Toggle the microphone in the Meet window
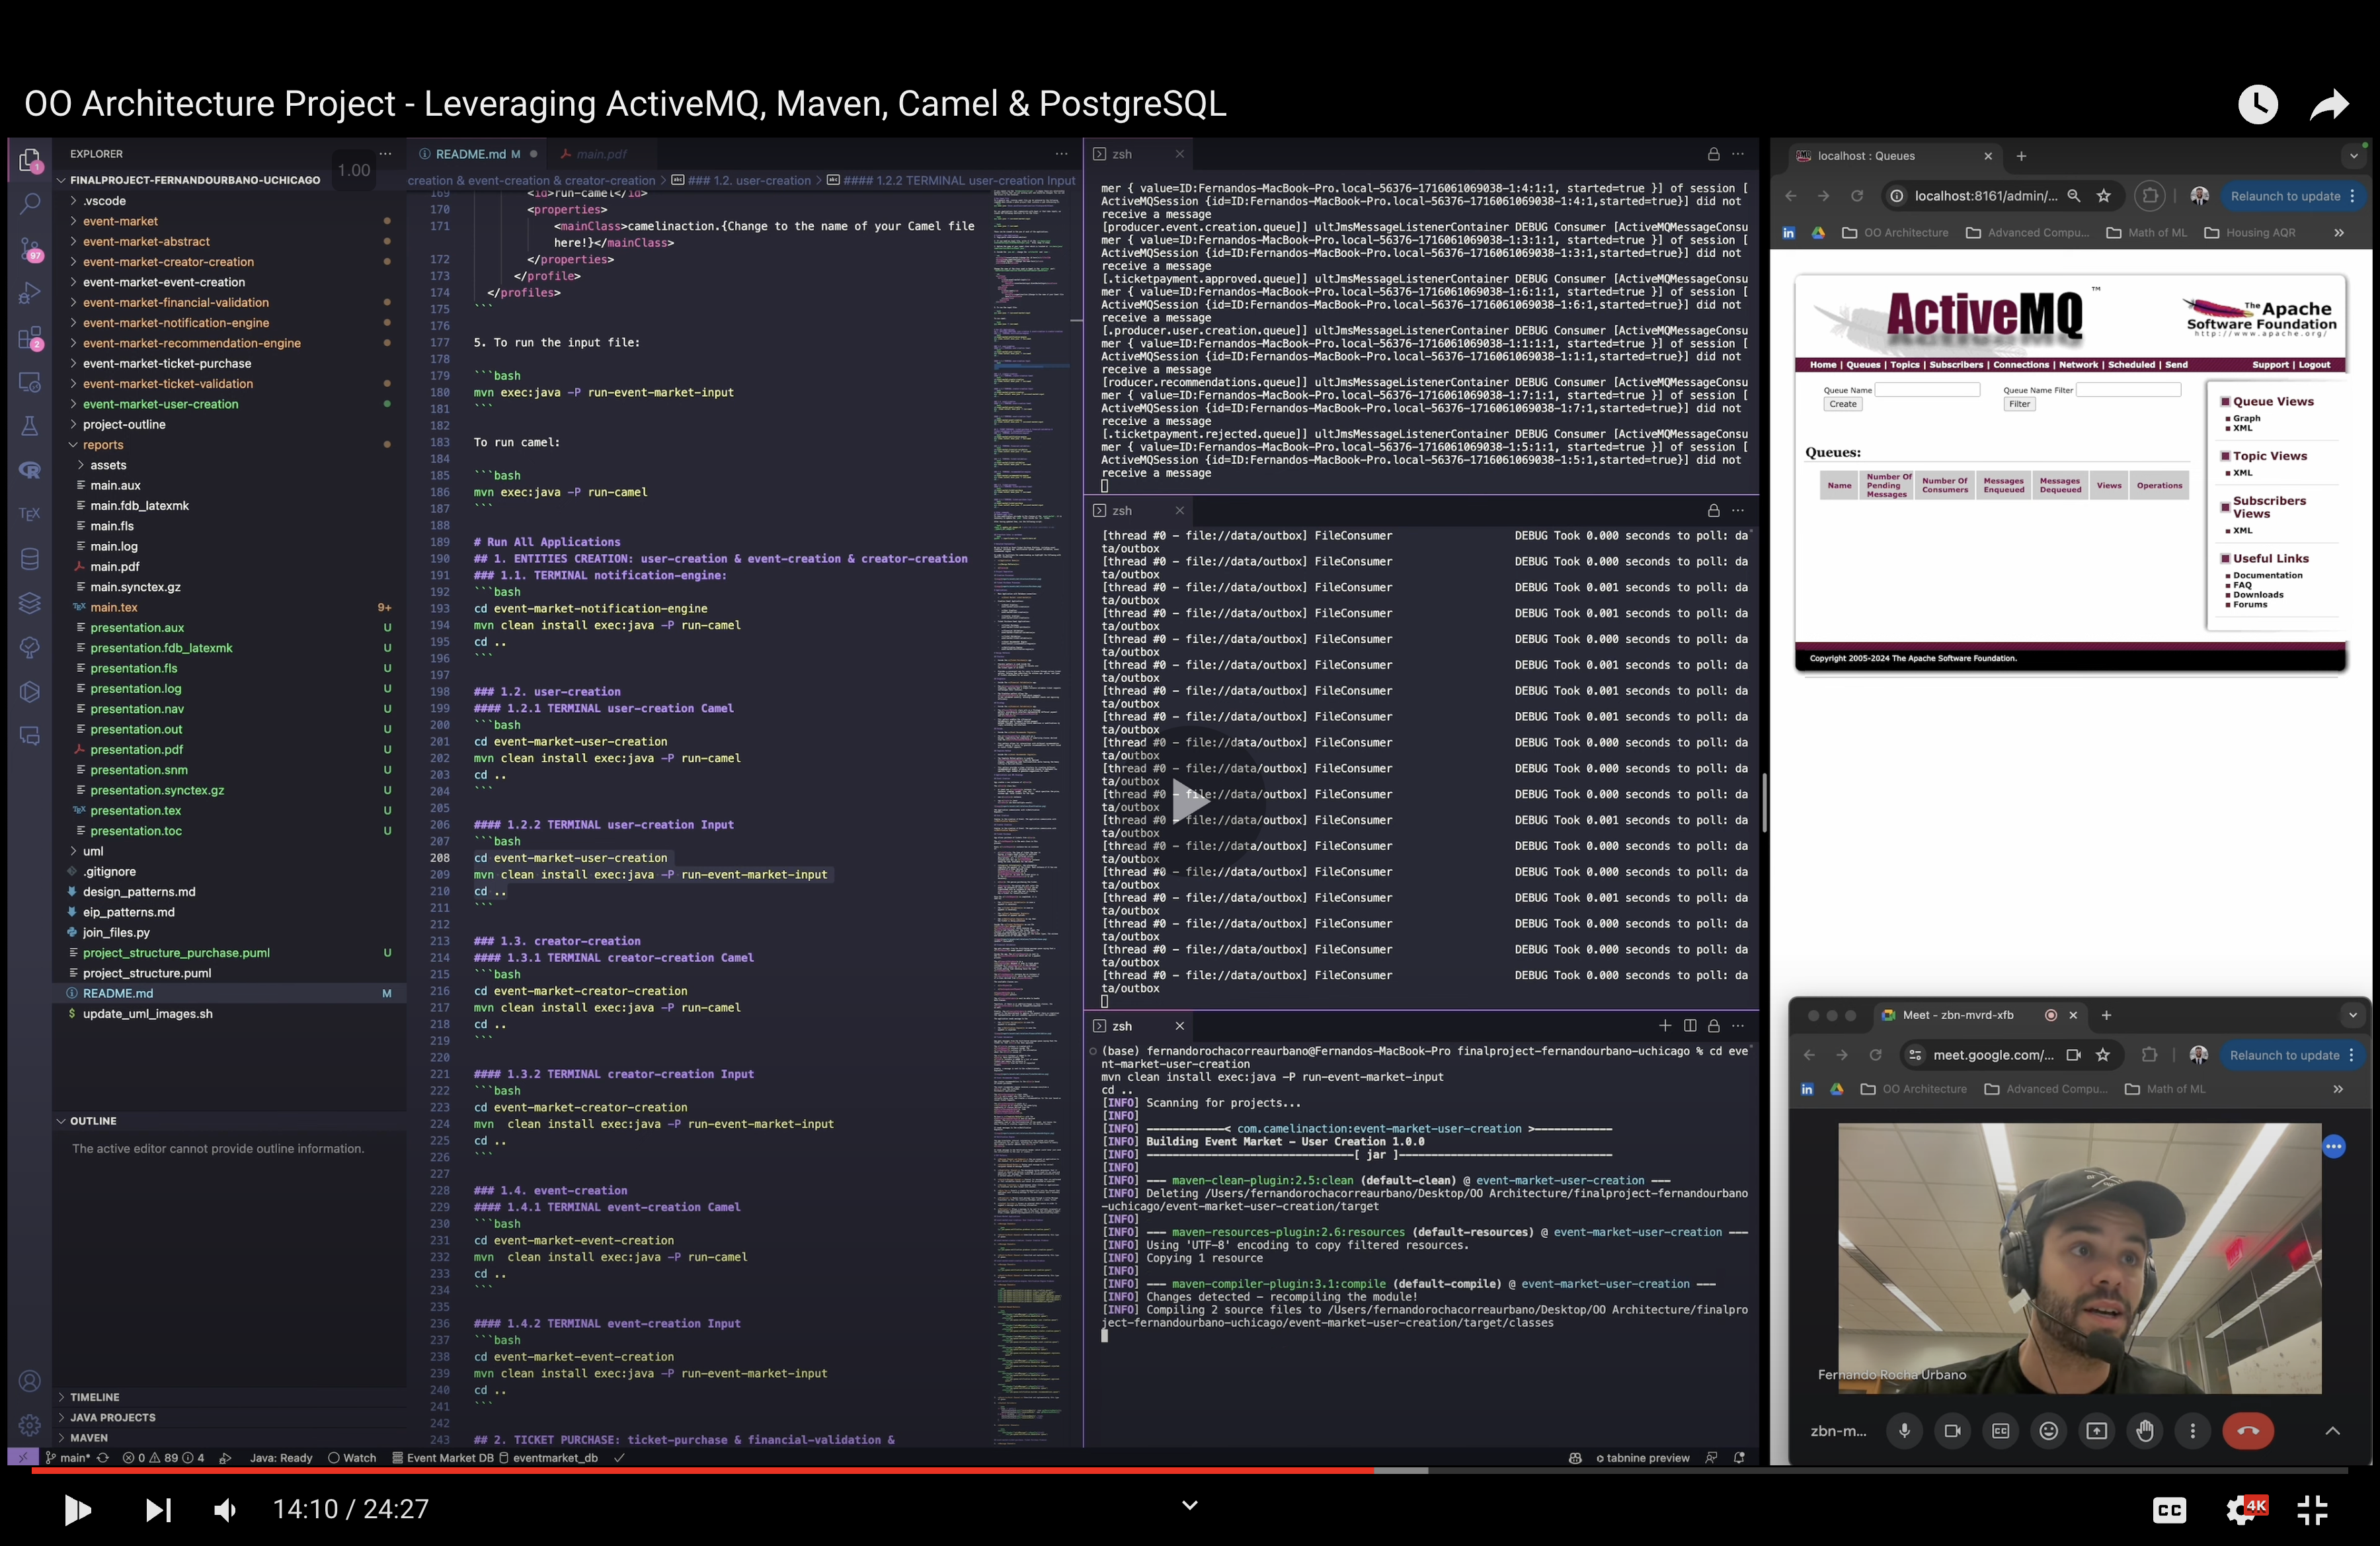The height and width of the screenshot is (1546, 2380). point(1904,1431)
